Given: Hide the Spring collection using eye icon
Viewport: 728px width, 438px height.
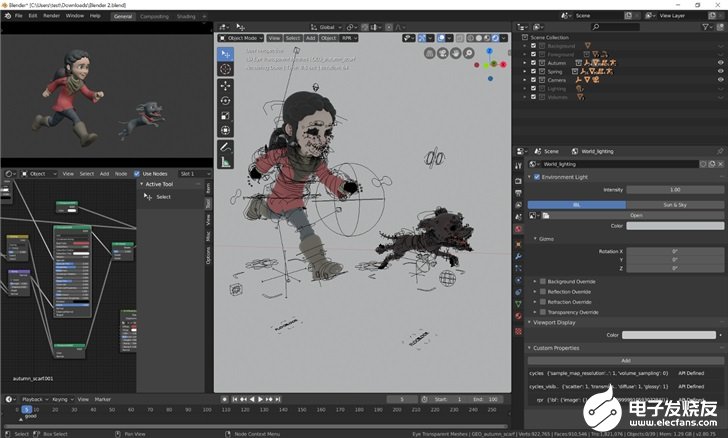Looking at the screenshot, I should [x=721, y=72].
